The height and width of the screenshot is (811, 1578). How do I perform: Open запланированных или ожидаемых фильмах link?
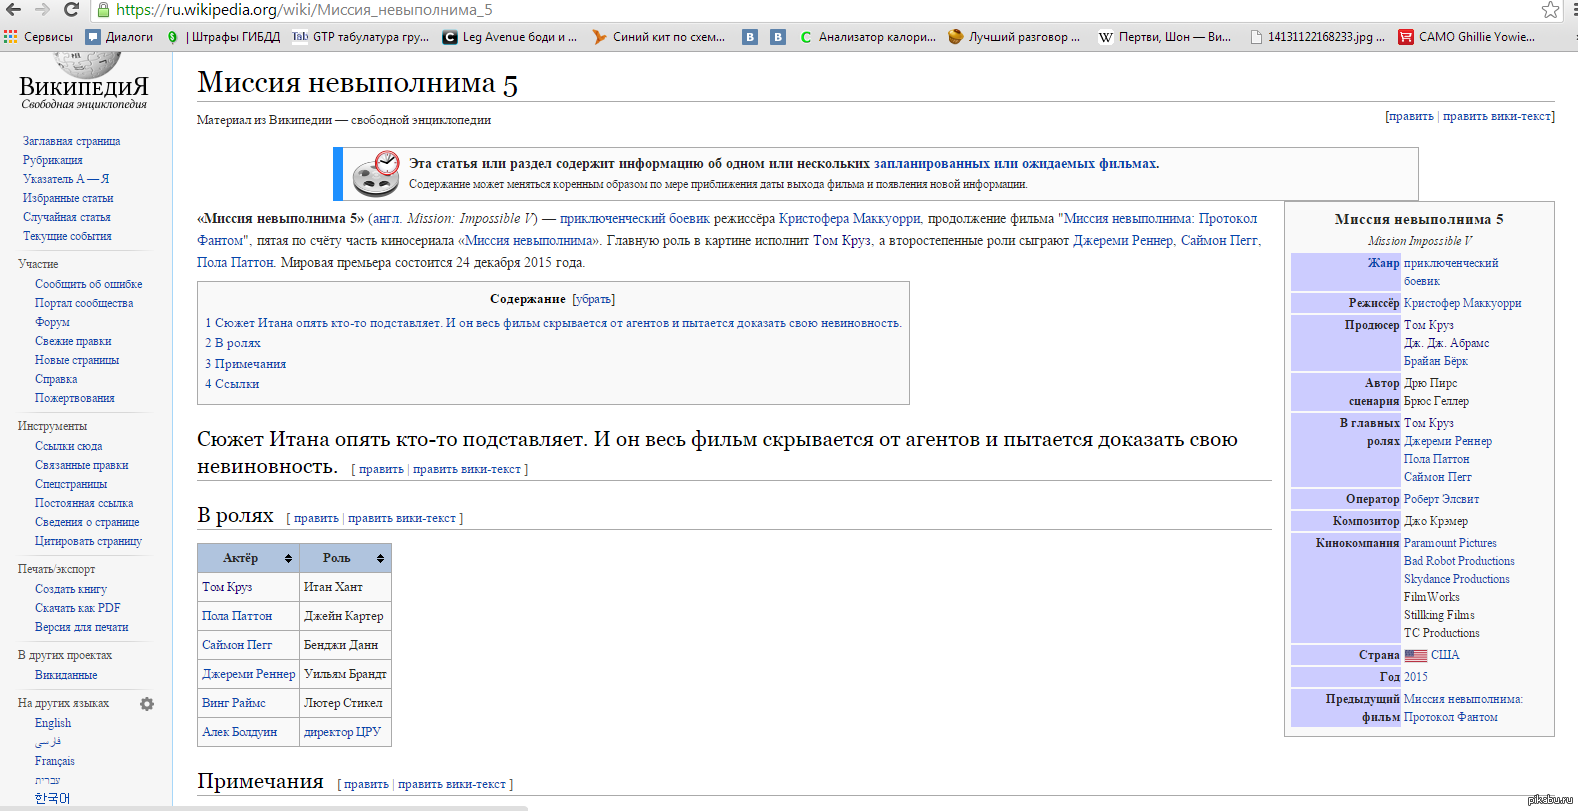pyautogui.click(x=1016, y=163)
